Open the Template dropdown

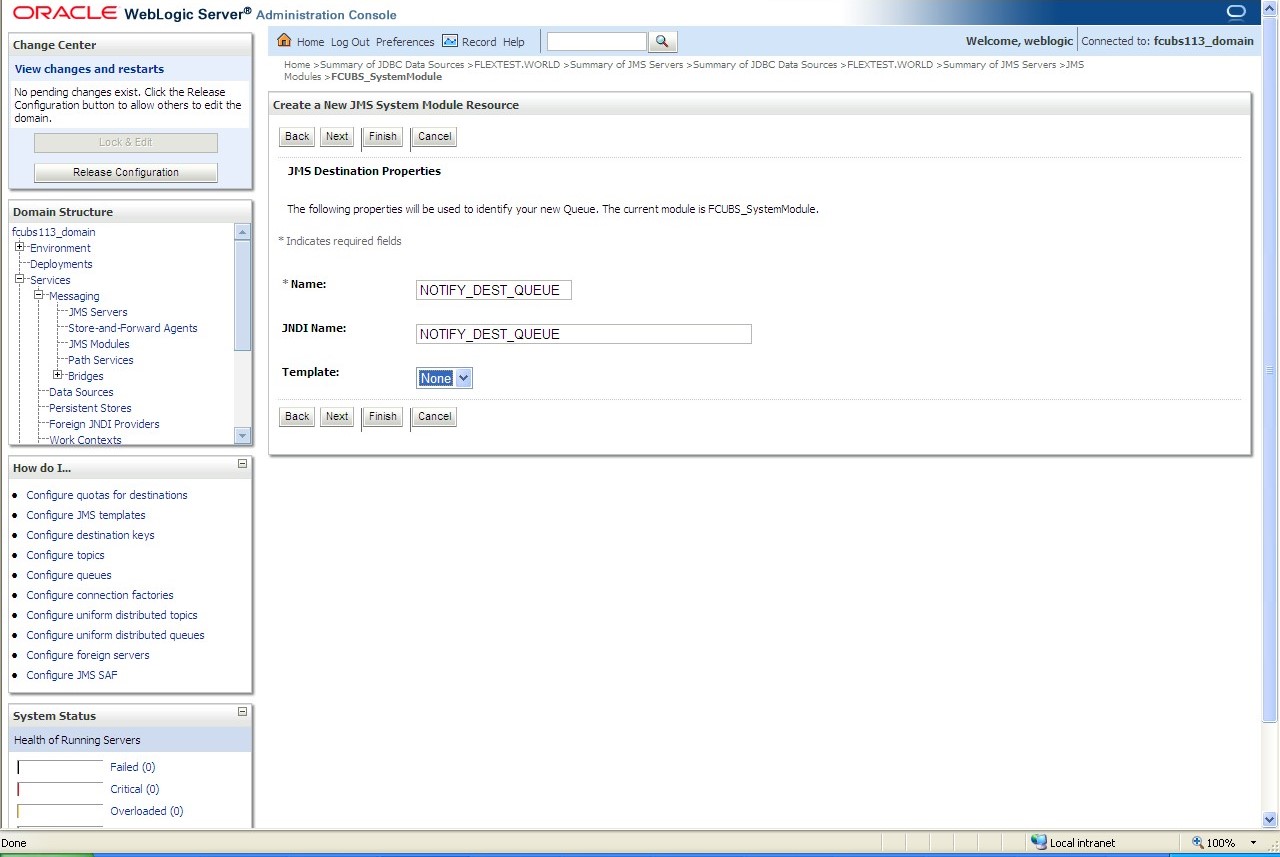click(444, 378)
